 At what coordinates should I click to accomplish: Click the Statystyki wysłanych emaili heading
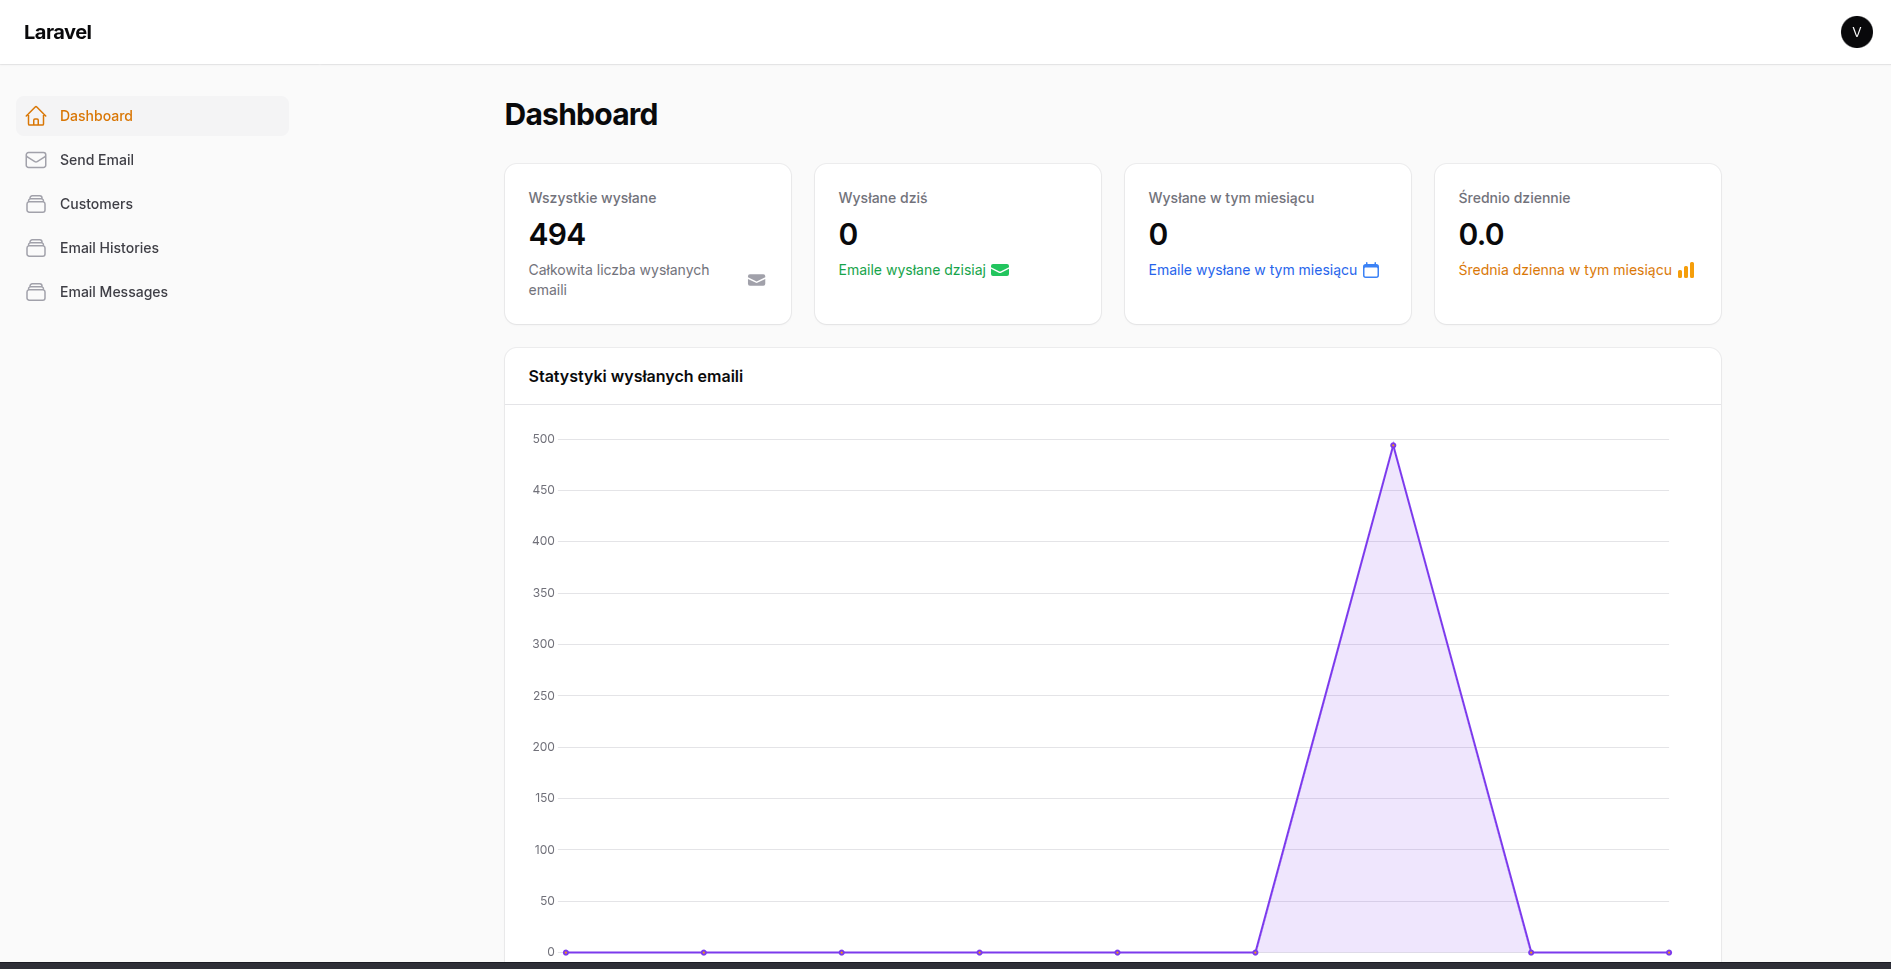[635, 376]
